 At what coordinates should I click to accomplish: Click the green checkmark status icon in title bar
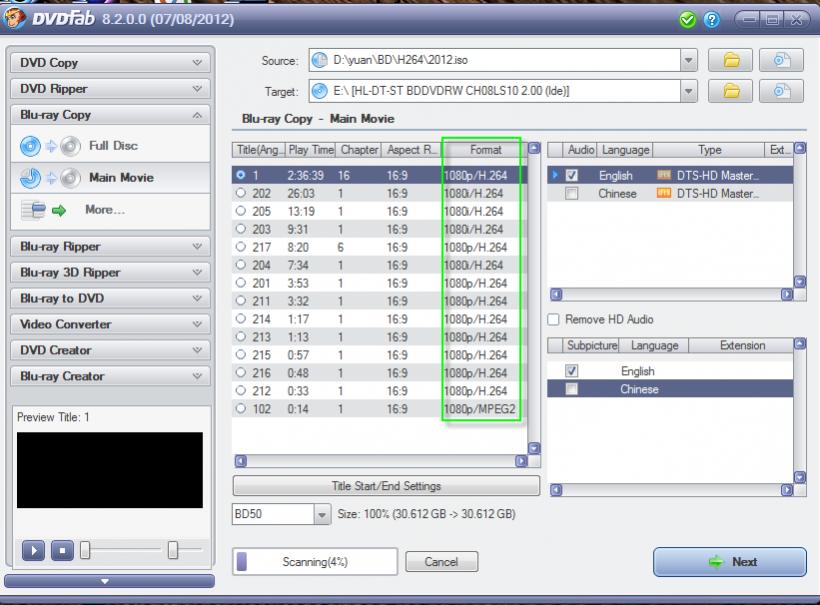click(687, 20)
